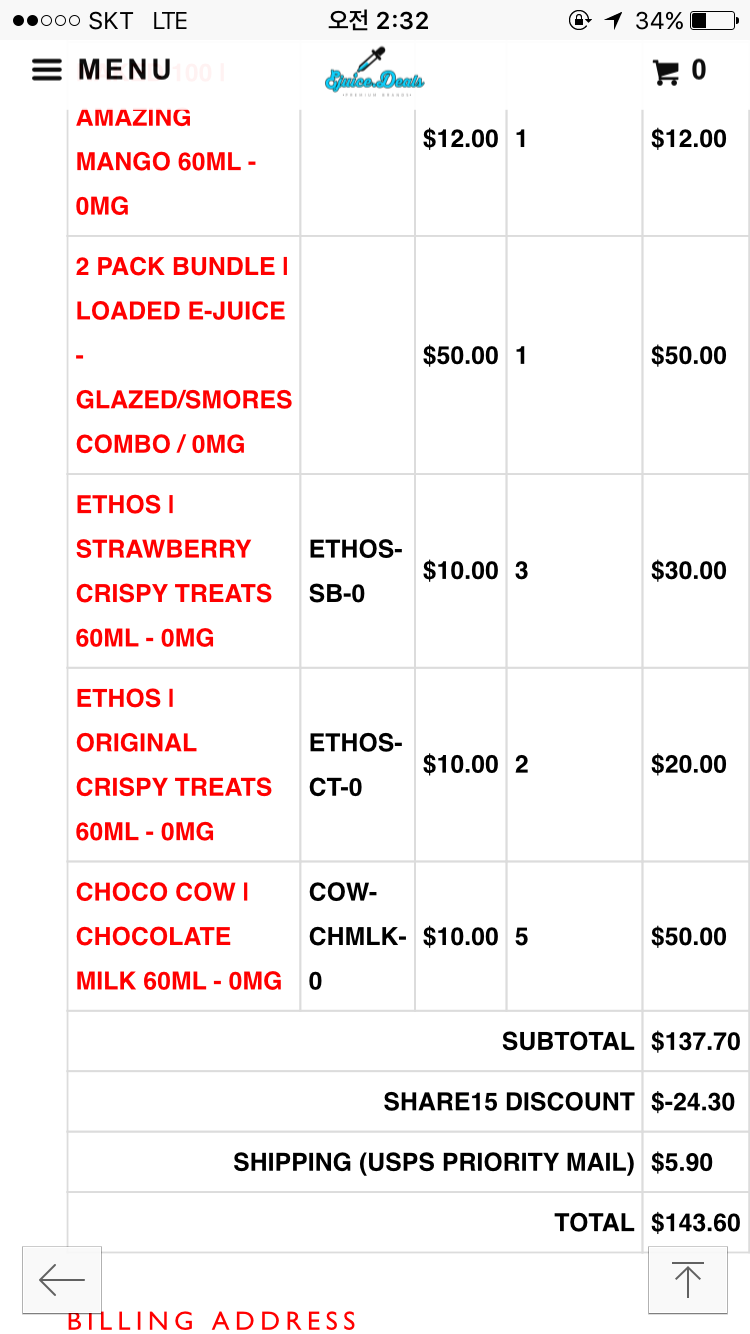The image size is (750, 1334).
Task: Tap the ETHOS-SB-0 SKU cell
Action: pos(355,571)
